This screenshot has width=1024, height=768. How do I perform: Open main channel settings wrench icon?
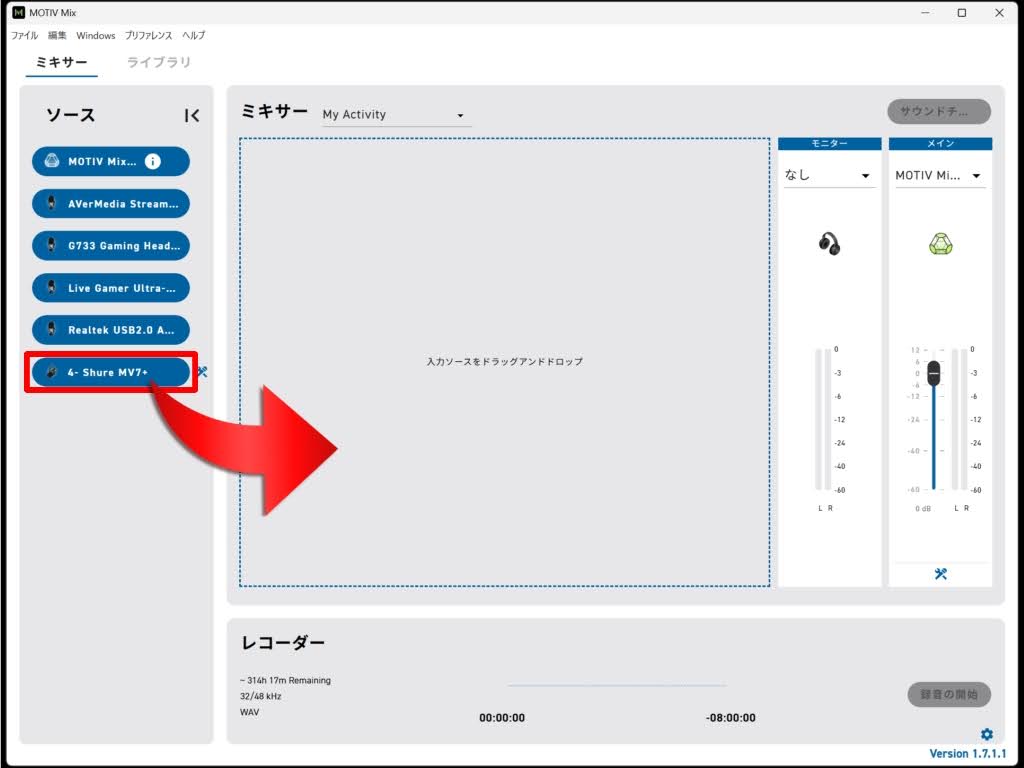940,574
